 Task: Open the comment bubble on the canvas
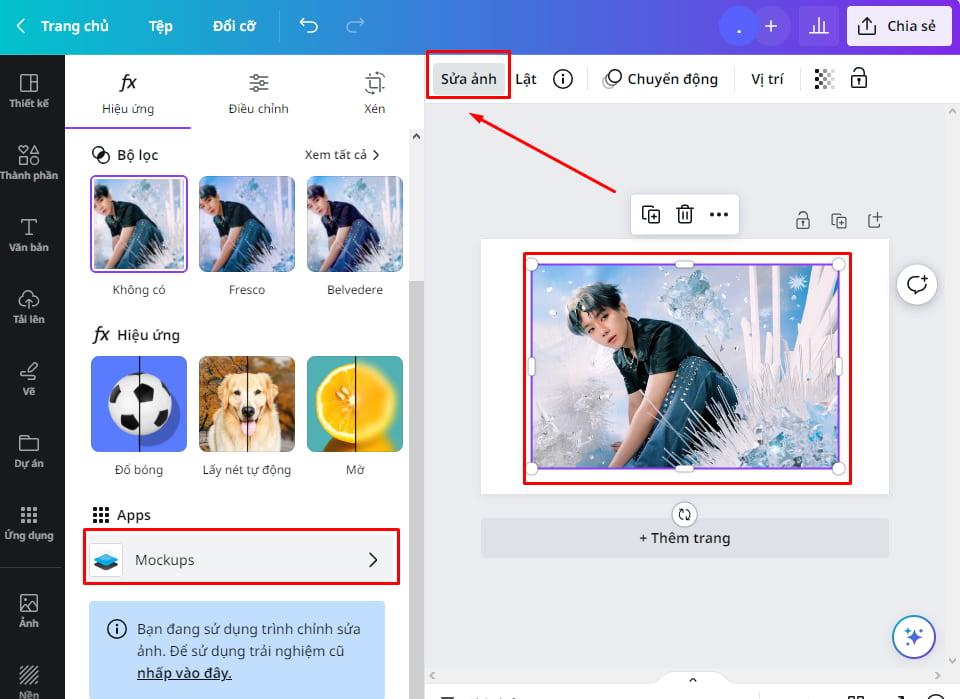pyautogui.click(x=916, y=284)
